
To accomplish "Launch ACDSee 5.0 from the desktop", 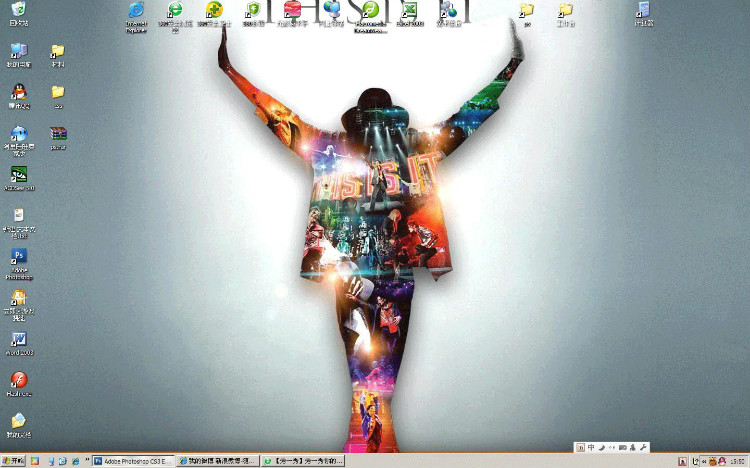I will [x=19, y=178].
